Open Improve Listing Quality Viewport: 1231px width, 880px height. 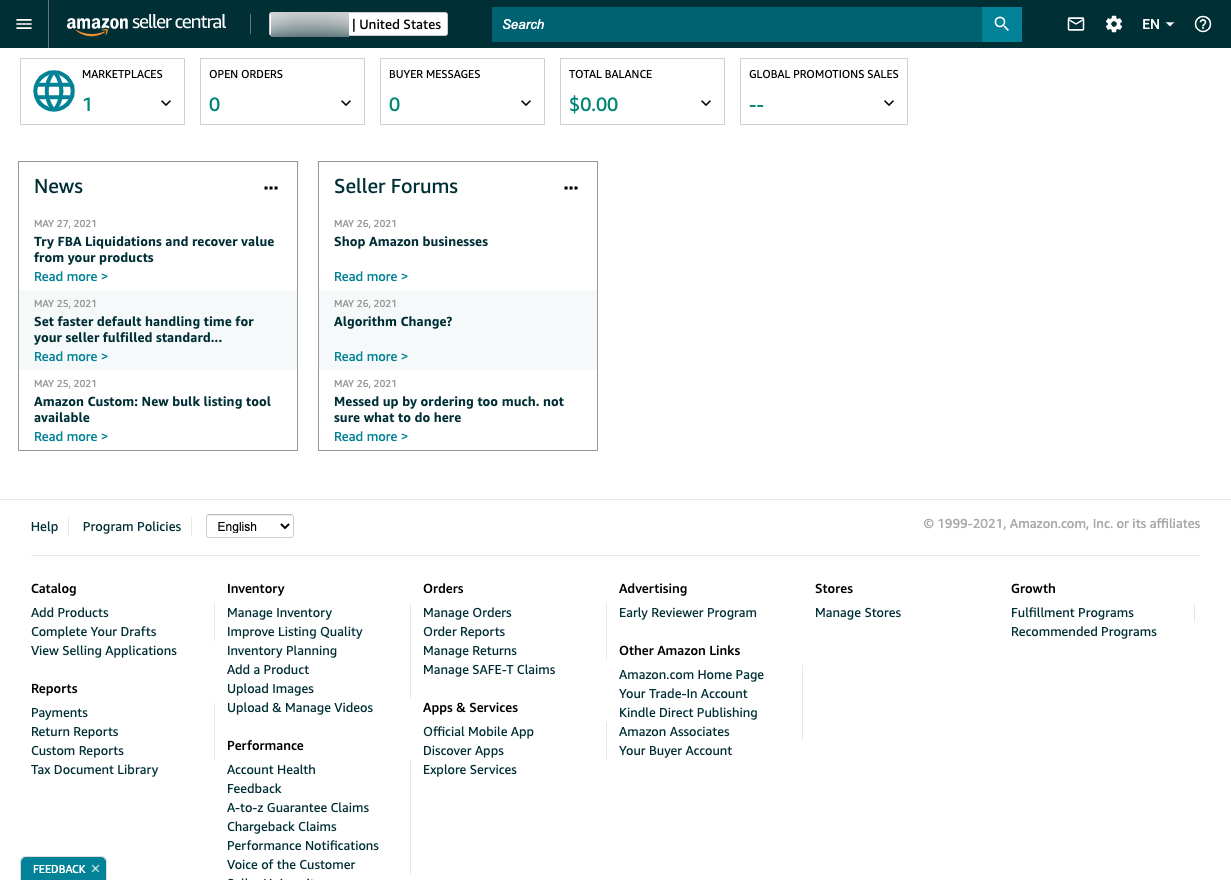(295, 631)
